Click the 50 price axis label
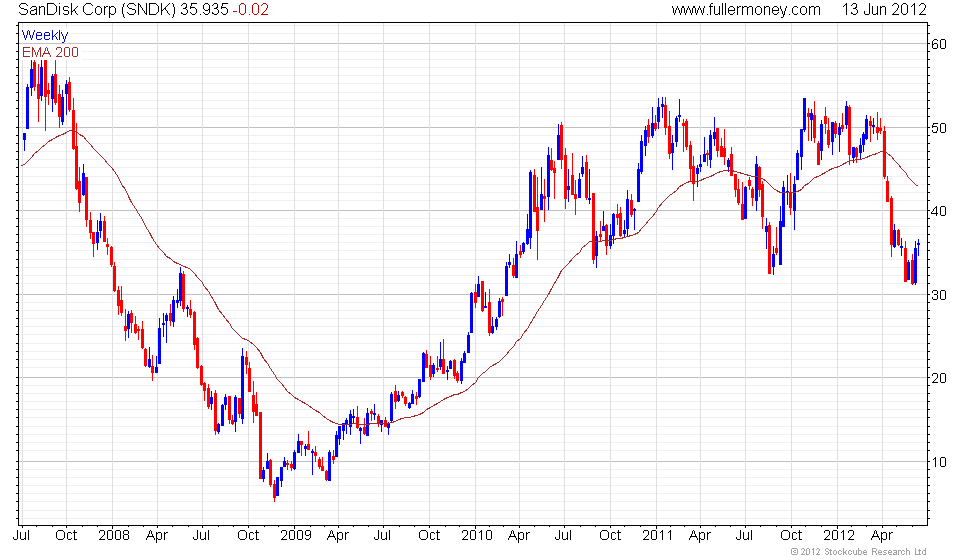Viewport: 980px width, 560px height. pyautogui.click(x=939, y=128)
